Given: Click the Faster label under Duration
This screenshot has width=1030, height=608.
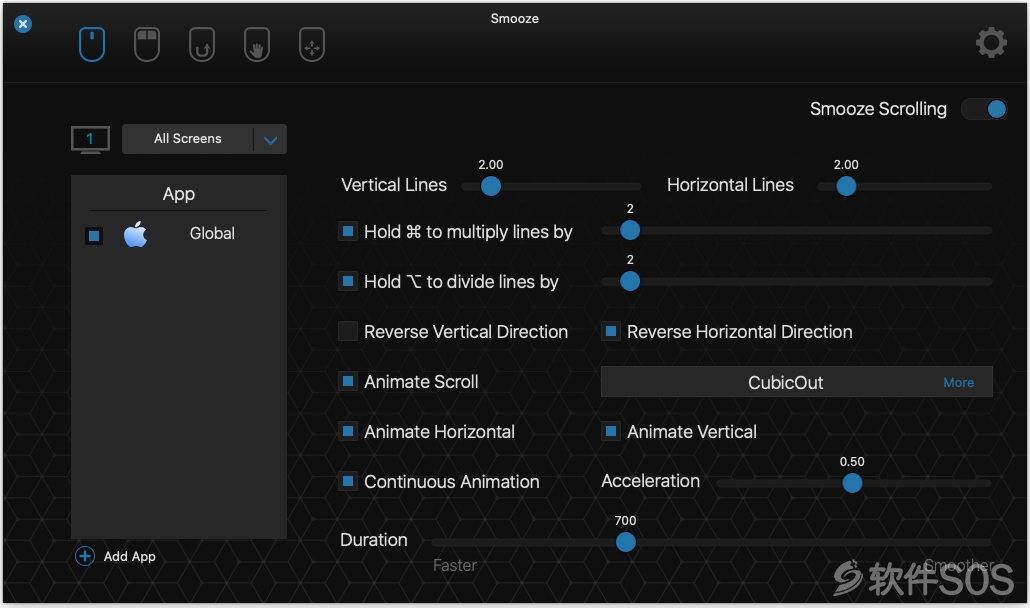Looking at the screenshot, I should (x=455, y=565).
